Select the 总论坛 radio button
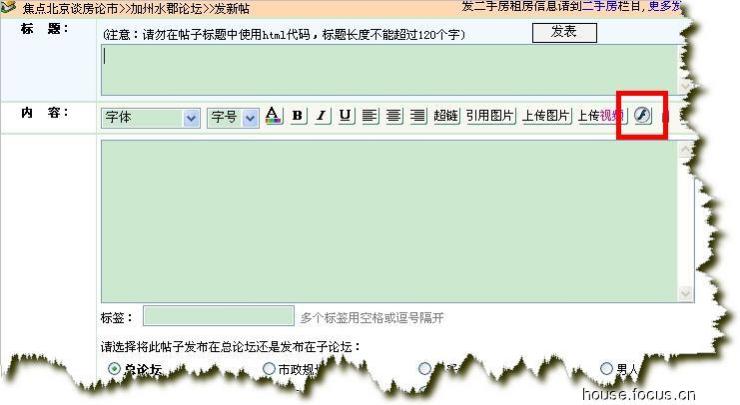 [114, 368]
